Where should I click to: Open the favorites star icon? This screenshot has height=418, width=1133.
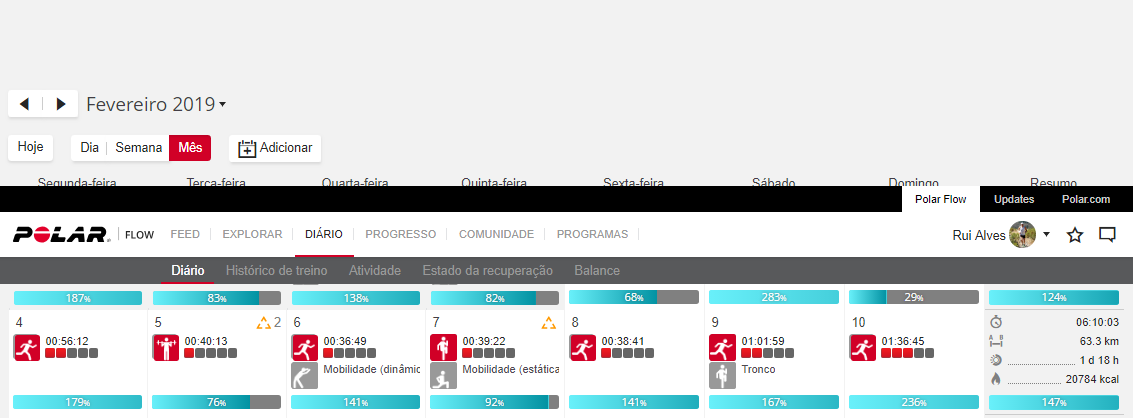click(1075, 235)
